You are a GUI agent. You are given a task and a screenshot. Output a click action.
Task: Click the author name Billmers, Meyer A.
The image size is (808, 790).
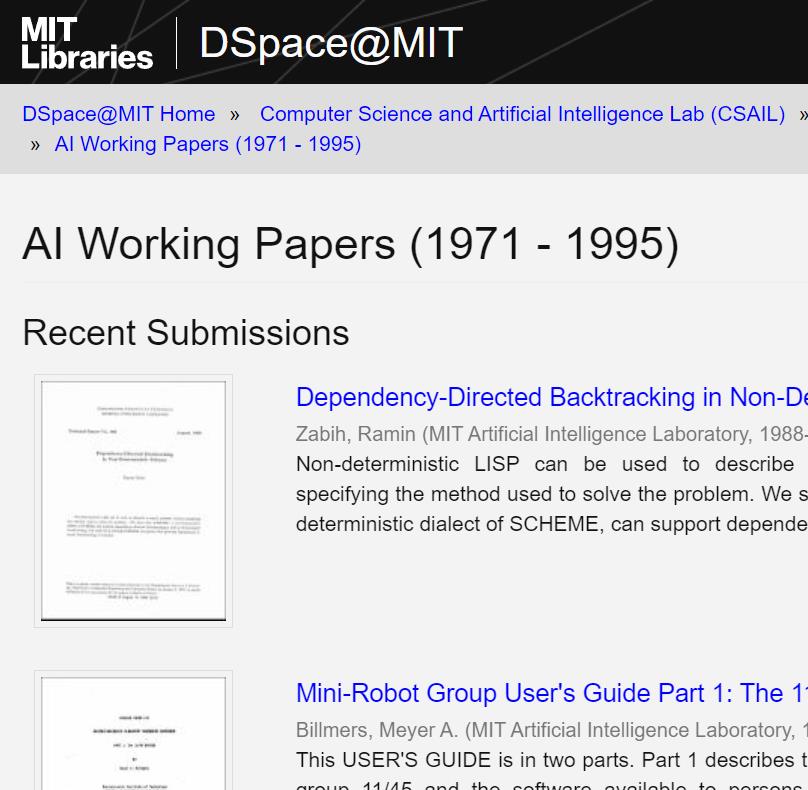(376, 730)
